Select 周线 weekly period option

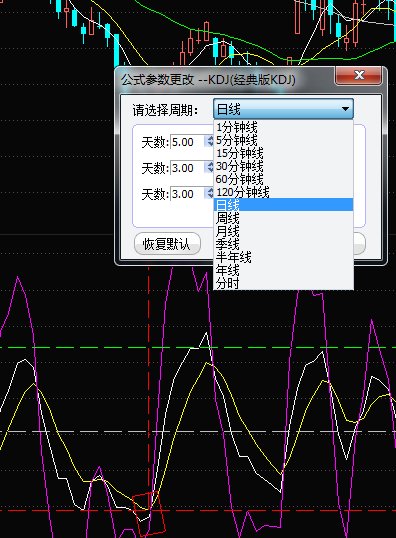point(283,218)
